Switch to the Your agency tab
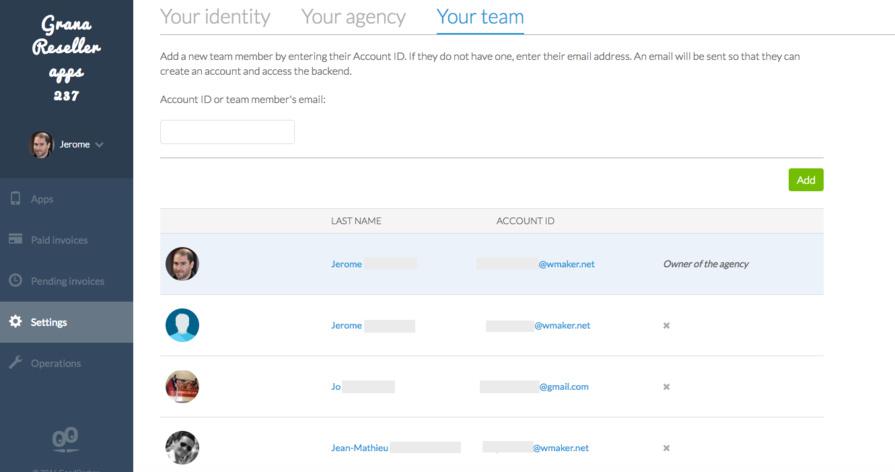 point(353,17)
